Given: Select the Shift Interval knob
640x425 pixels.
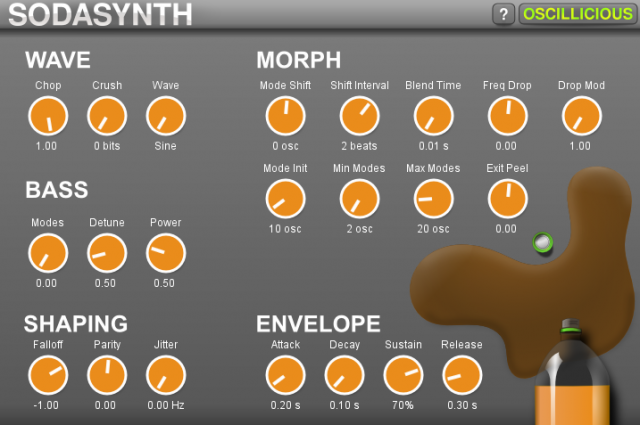Looking at the screenshot, I should (x=359, y=117).
